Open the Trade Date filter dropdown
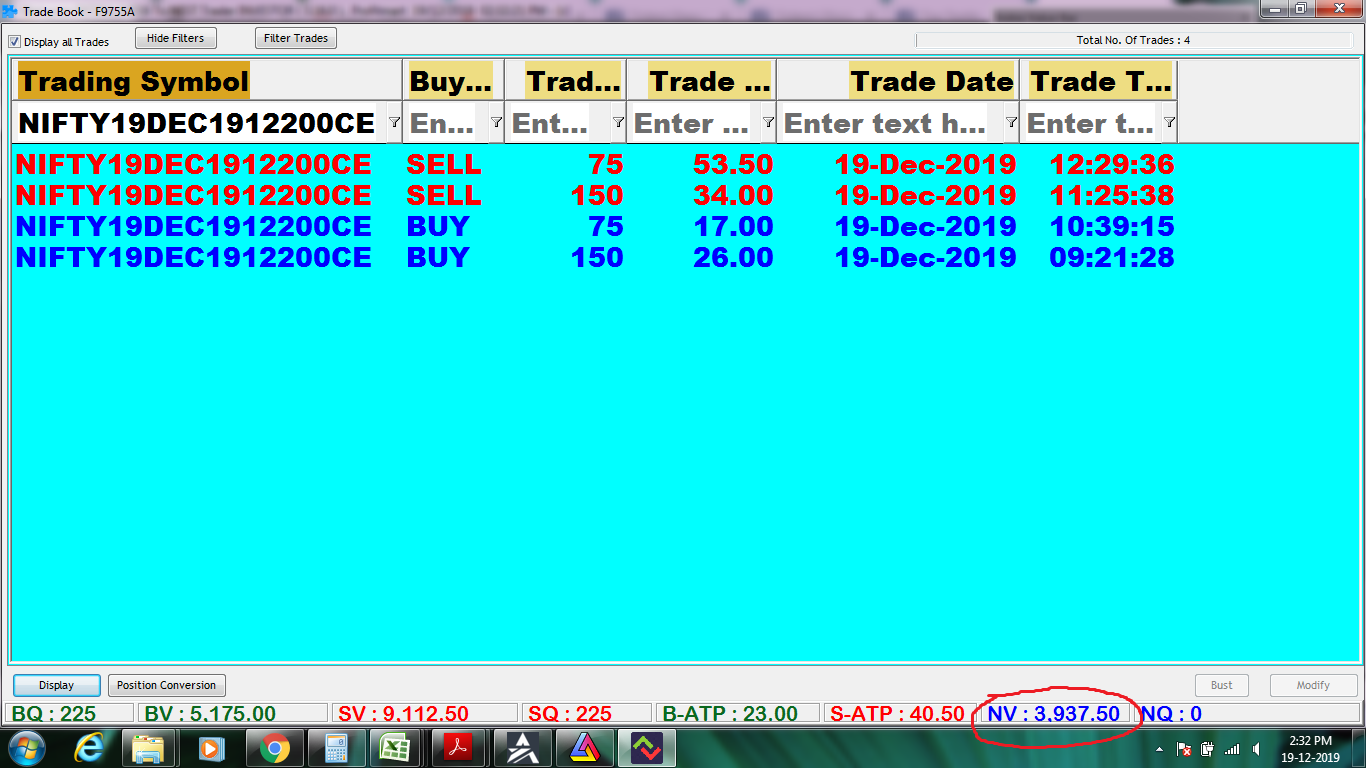 (1011, 122)
